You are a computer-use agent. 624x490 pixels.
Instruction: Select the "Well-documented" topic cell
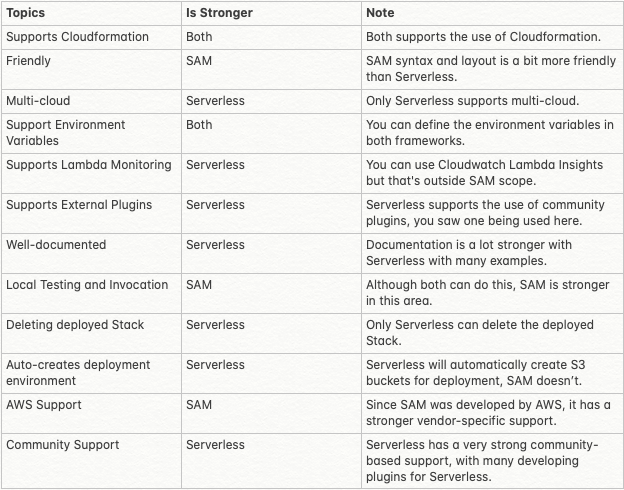[56, 245]
